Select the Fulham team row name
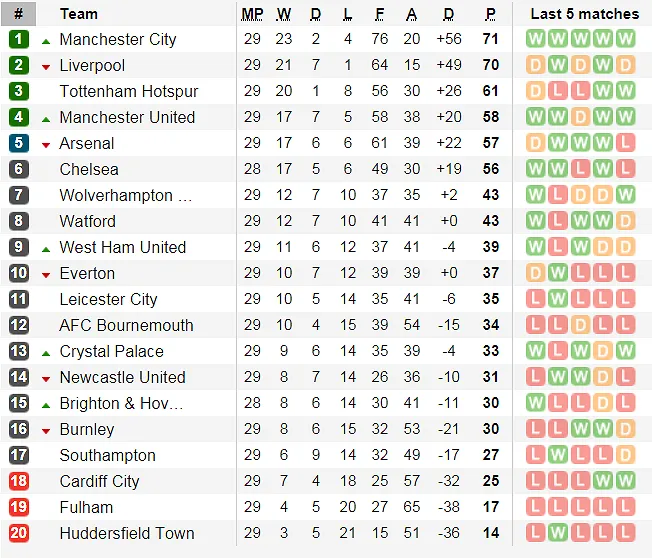652x558 pixels. 86,507
